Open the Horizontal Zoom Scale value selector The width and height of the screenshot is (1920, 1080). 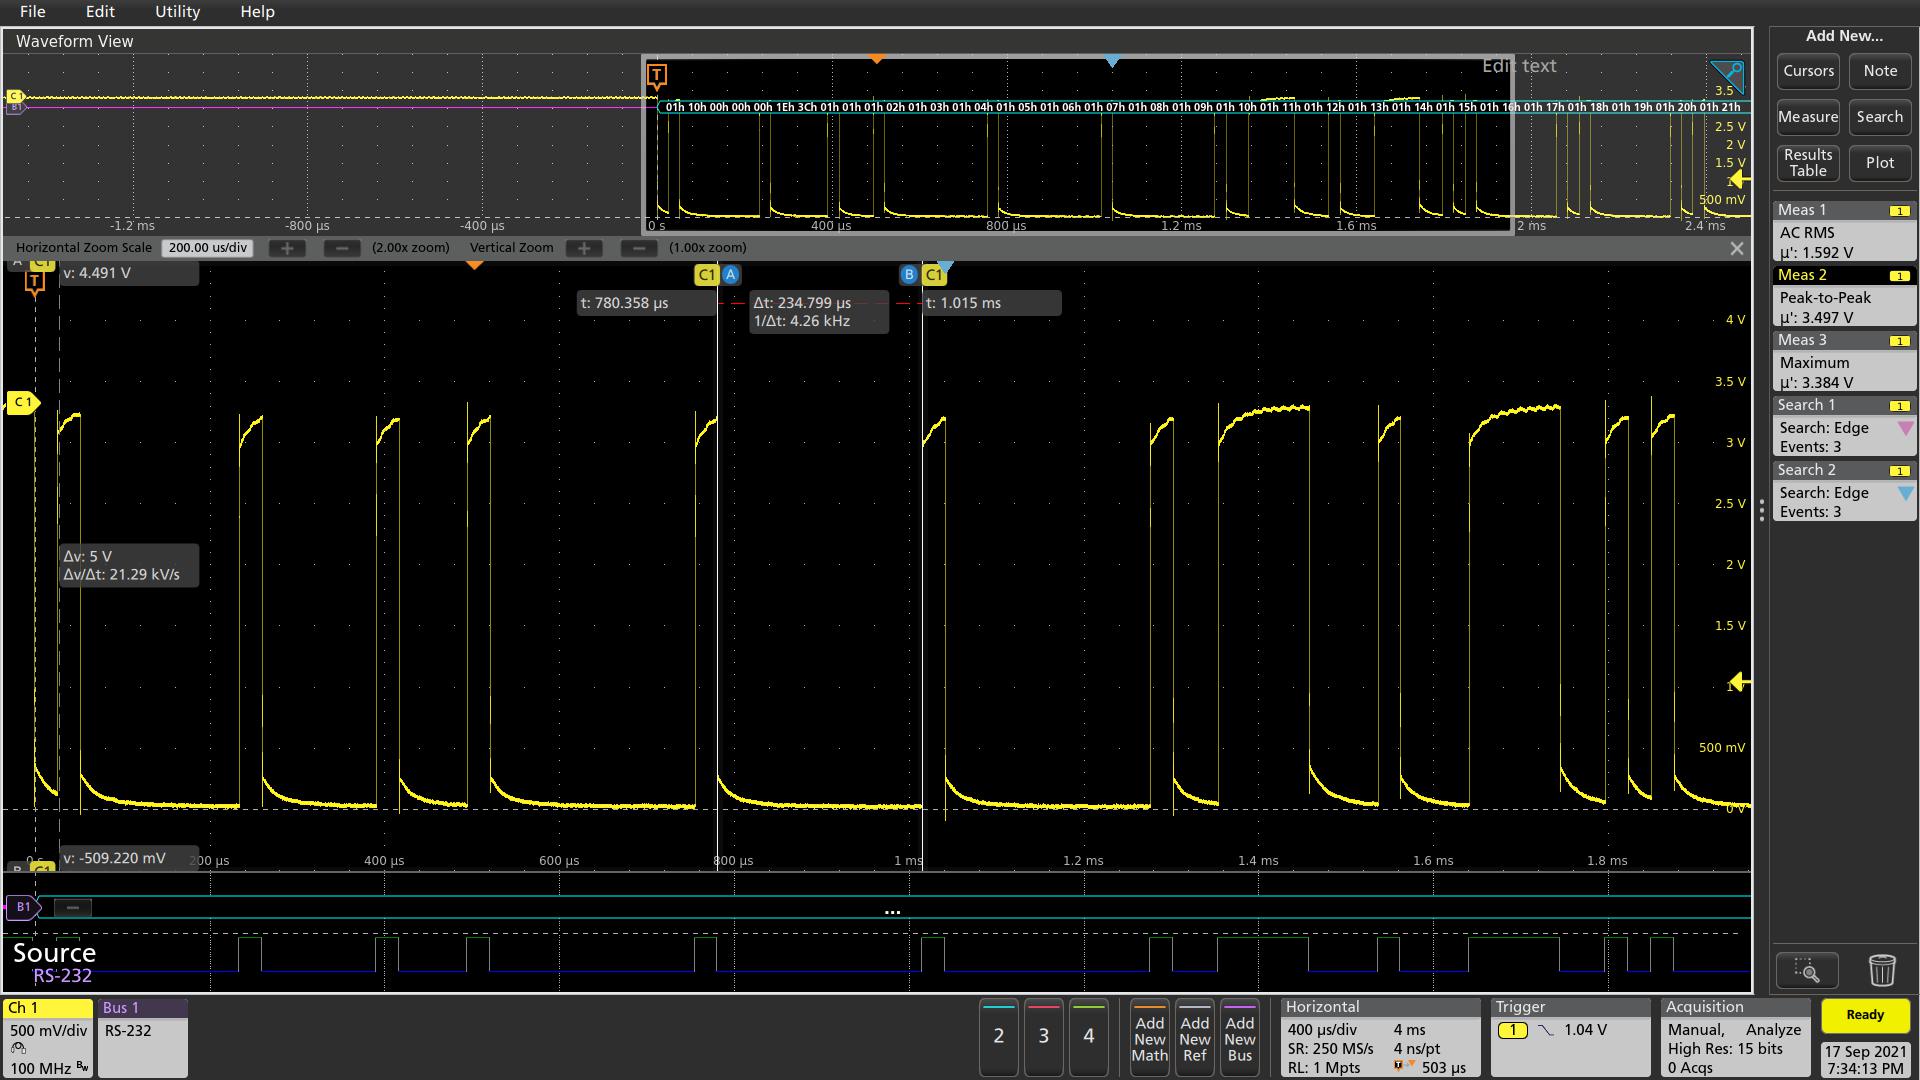[207, 247]
